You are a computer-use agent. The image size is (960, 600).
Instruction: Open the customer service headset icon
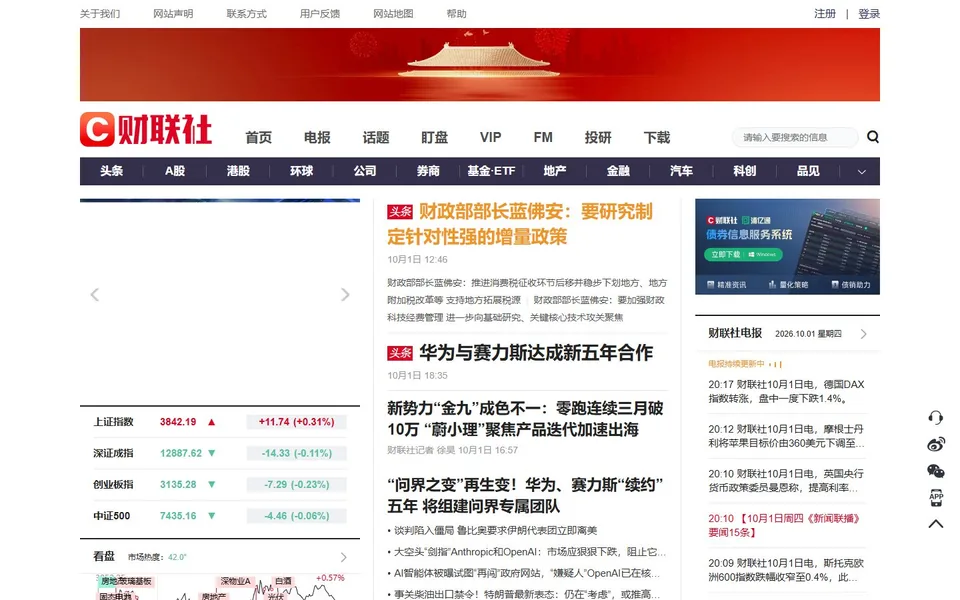[936, 418]
